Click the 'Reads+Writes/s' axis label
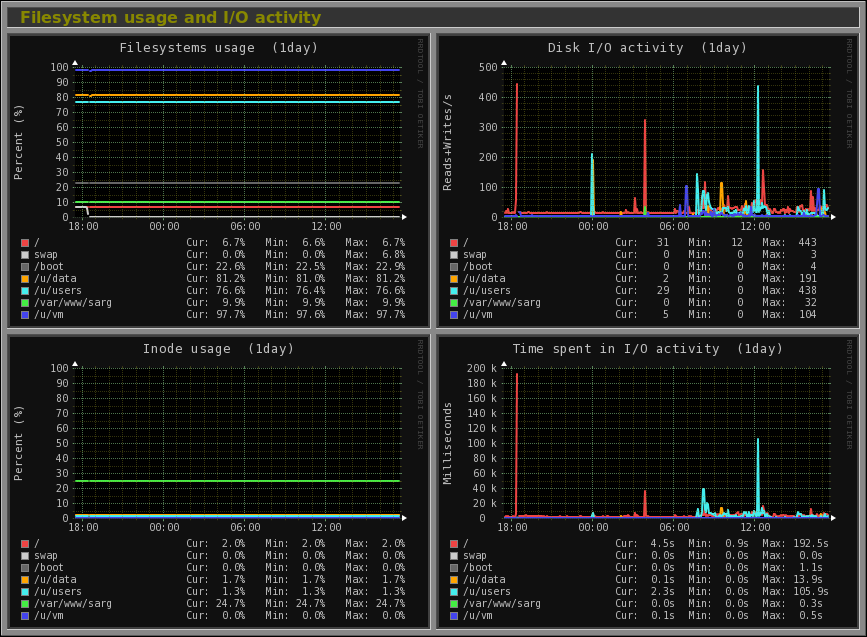 [x=447, y=142]
